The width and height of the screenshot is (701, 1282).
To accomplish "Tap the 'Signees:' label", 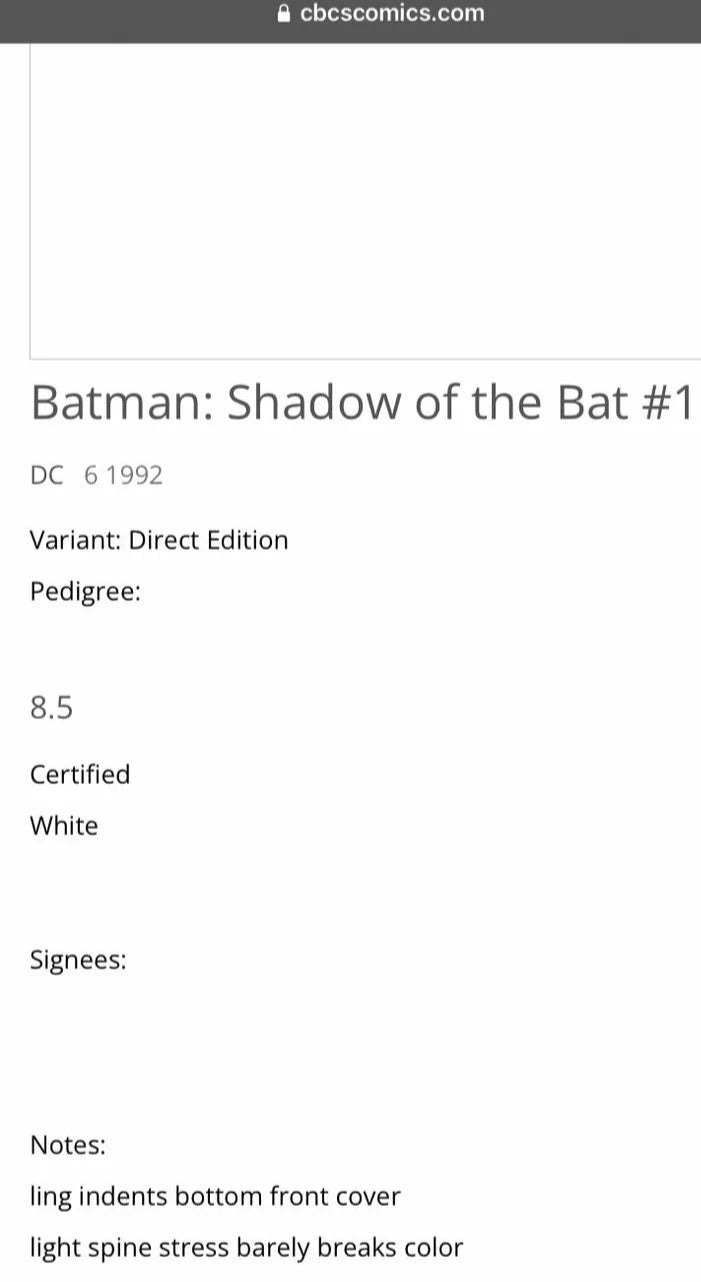I will (78, 960).
